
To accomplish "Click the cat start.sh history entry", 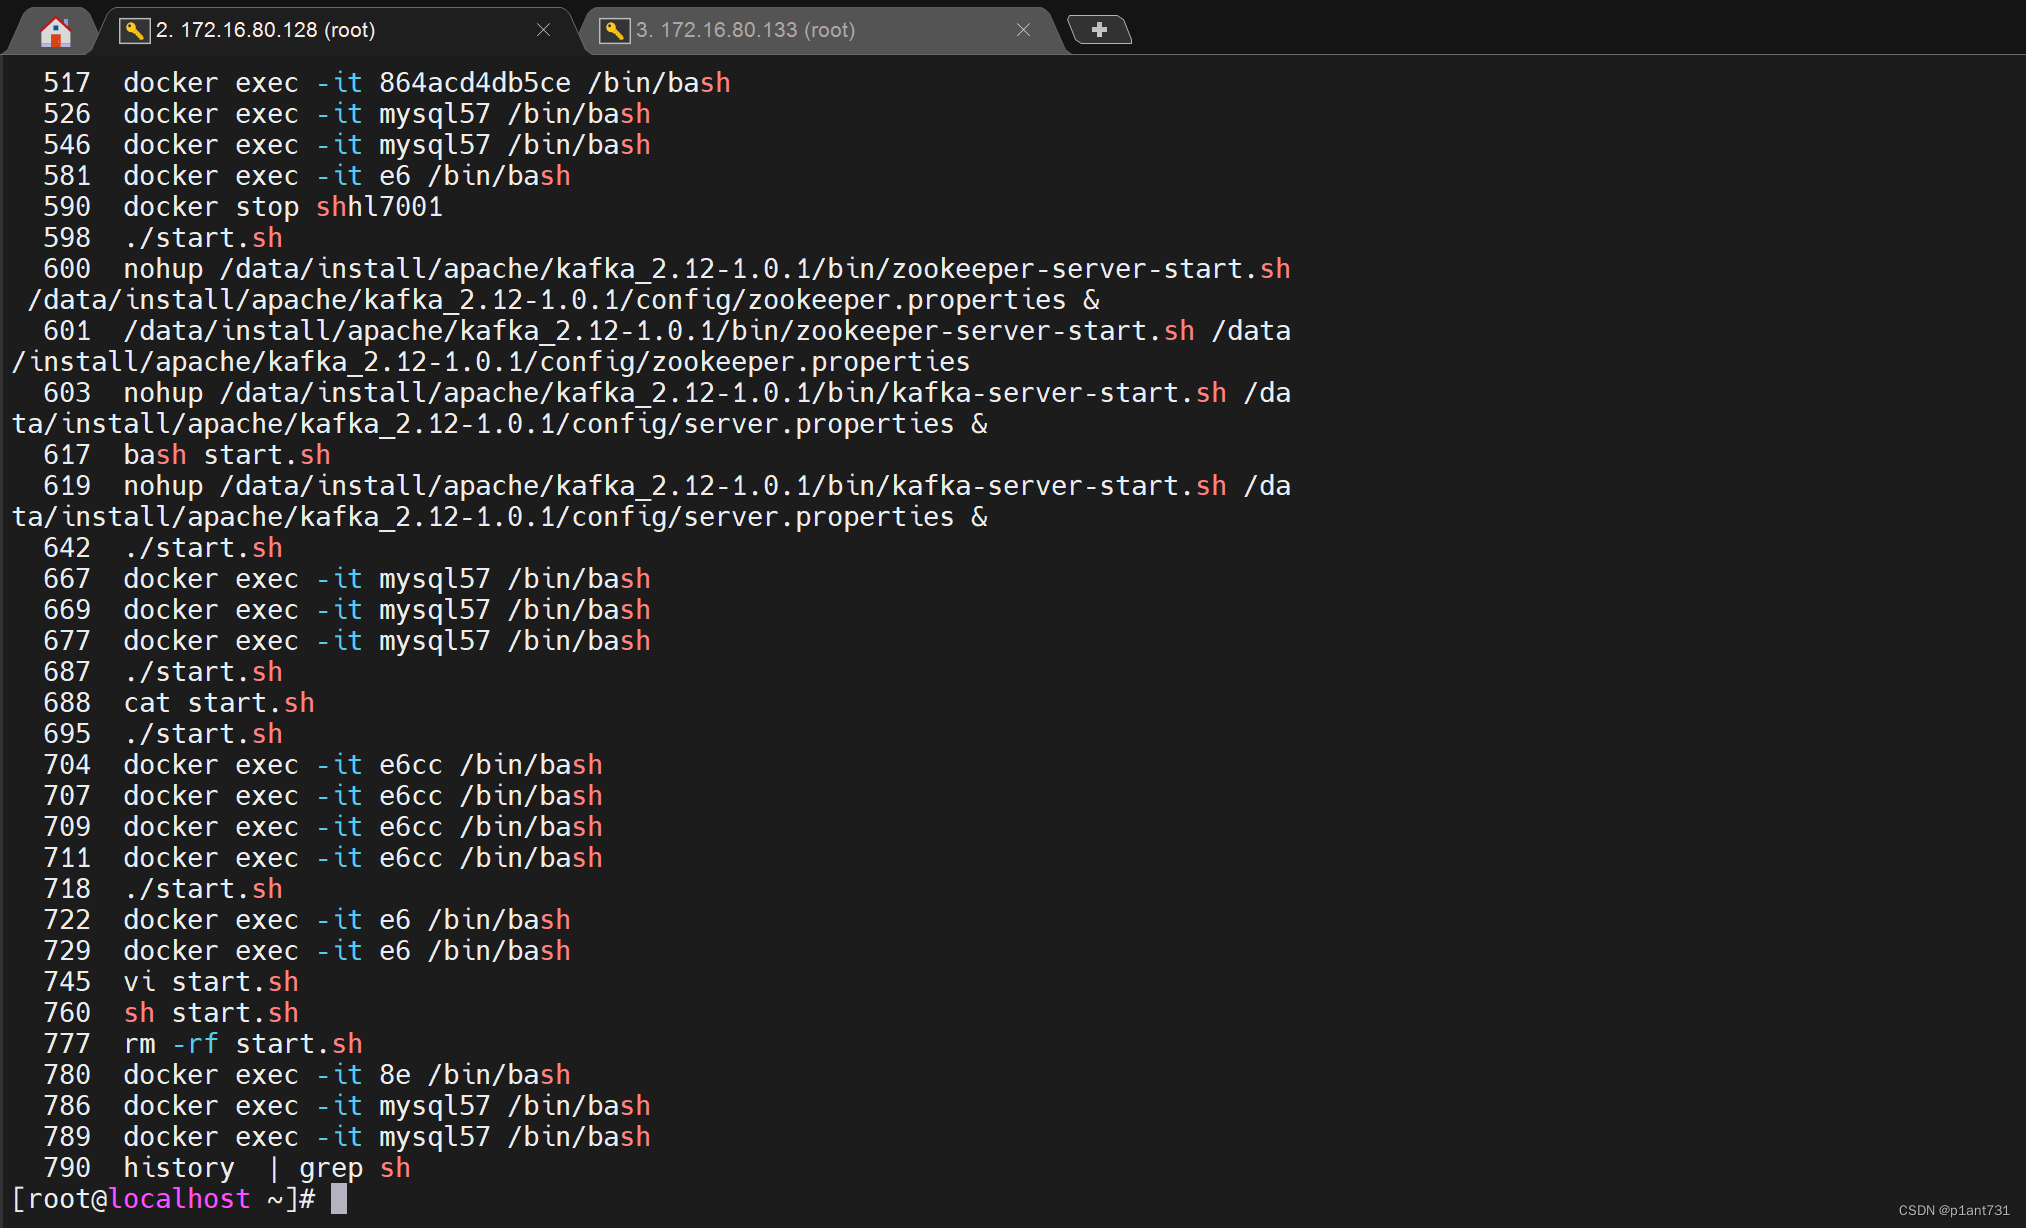I will [218, 702].
